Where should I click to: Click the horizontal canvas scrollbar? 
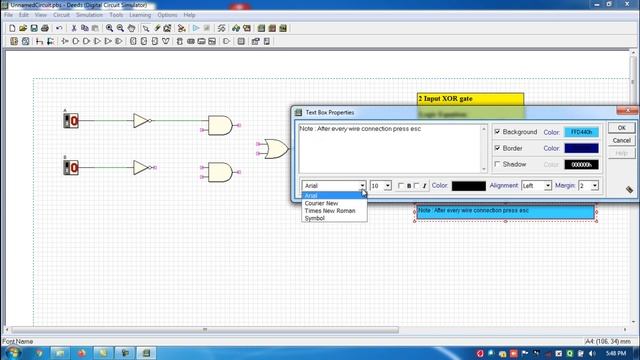(x=205, y=329)
